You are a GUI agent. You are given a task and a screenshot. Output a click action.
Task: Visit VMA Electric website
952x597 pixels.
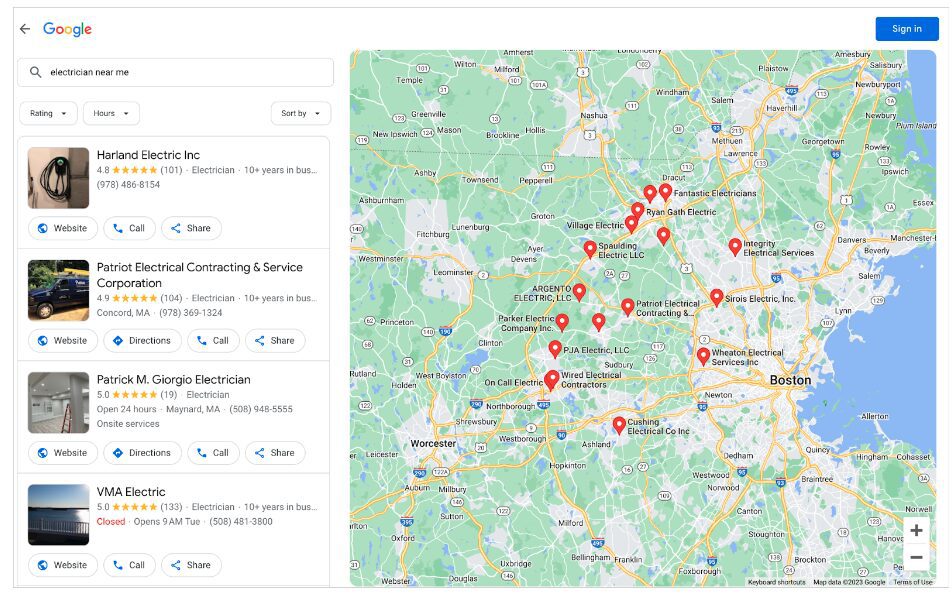tap(63, 565)
